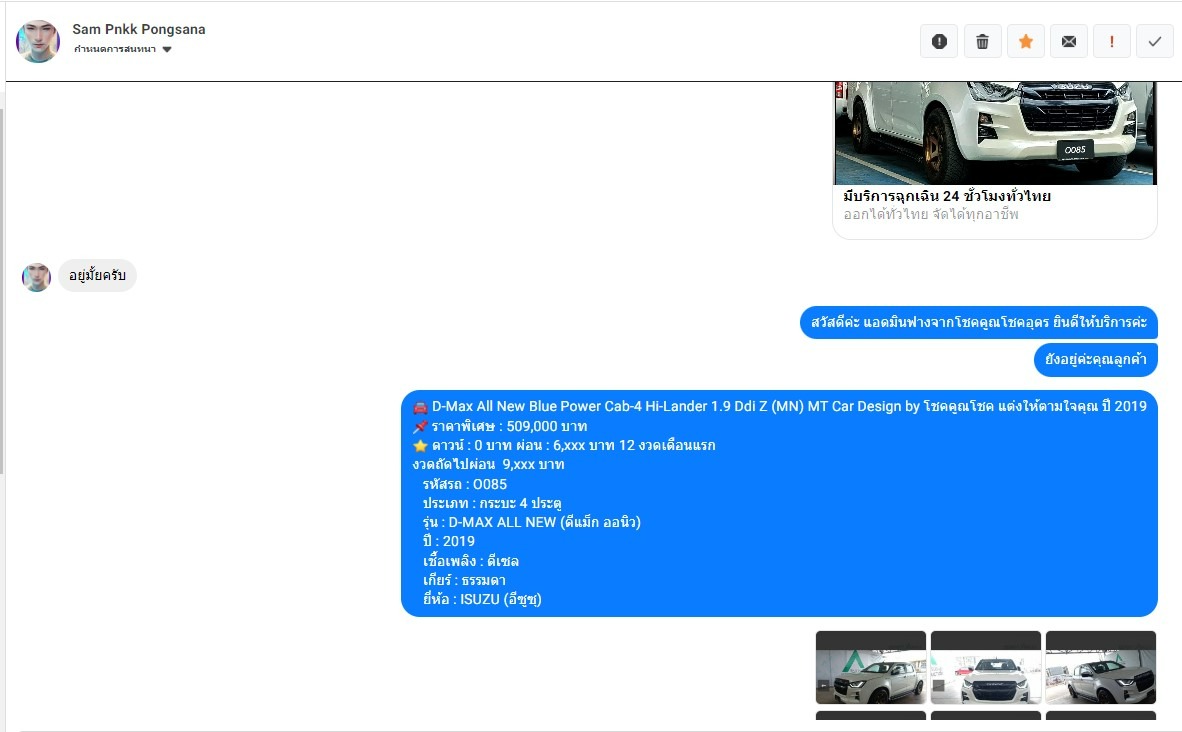Delete conversation with trash icon

tap(982, 41)
